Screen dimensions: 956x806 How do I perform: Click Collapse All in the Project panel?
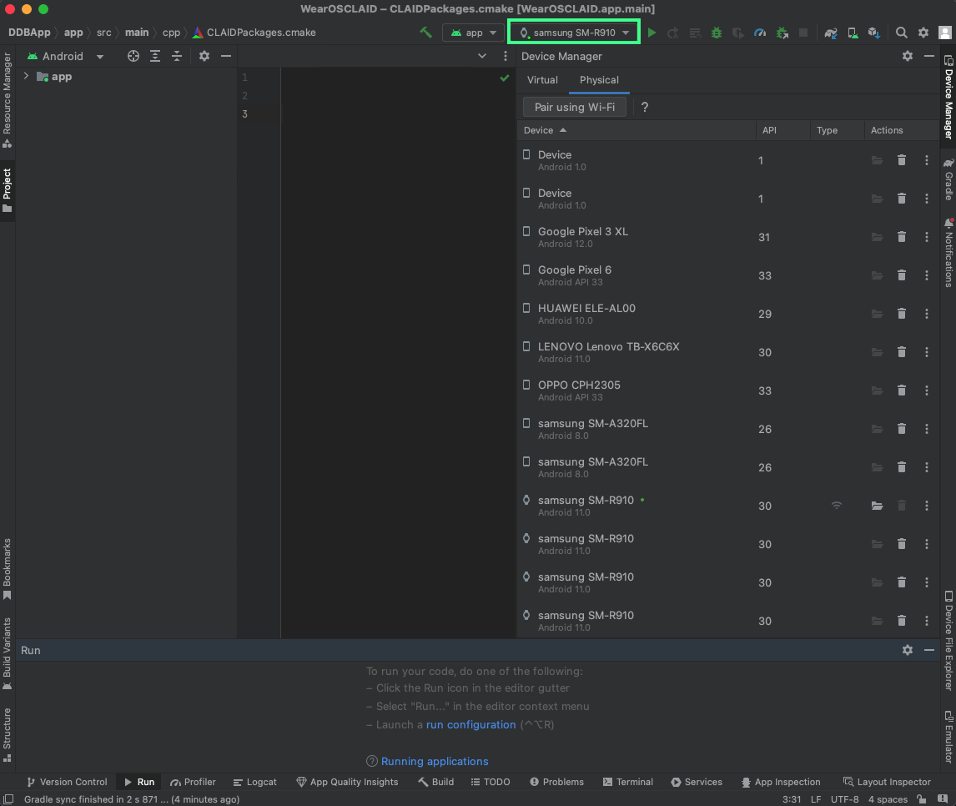pos(177,56)
